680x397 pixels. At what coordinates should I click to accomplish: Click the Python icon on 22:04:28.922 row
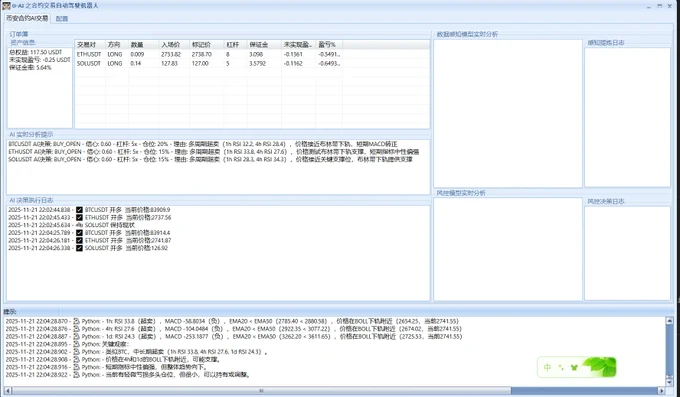[76, 374]
